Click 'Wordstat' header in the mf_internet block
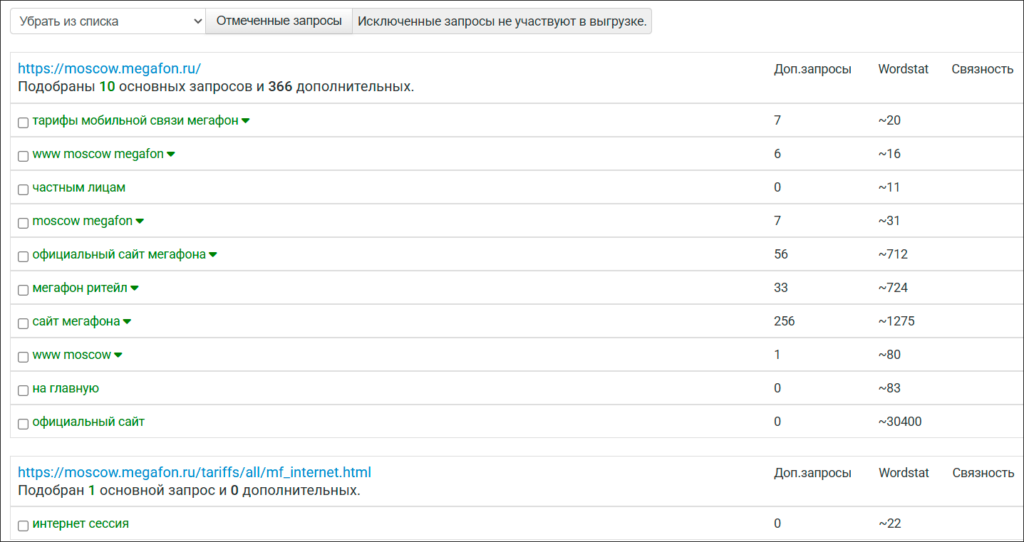This screenshot has width=1024, height=542. pyautogui.click(x=903, y=473)
